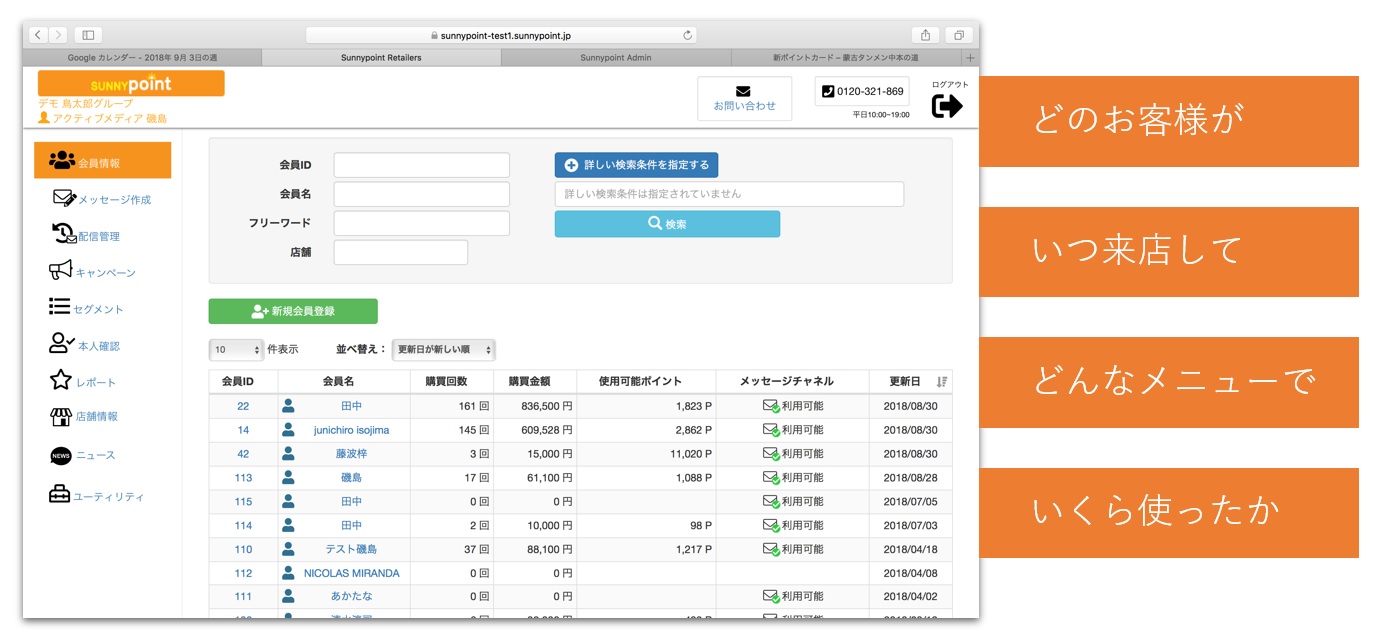
Task: Open ユーティリティ toolbox menu item
Action: point(96,495)
